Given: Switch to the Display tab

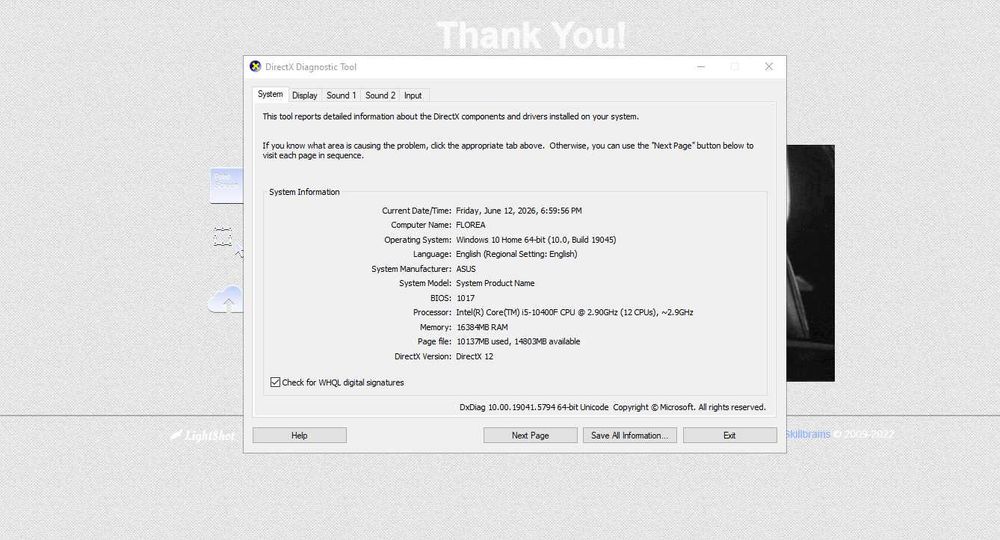Looking at the screenshot, I should [304, 95].
